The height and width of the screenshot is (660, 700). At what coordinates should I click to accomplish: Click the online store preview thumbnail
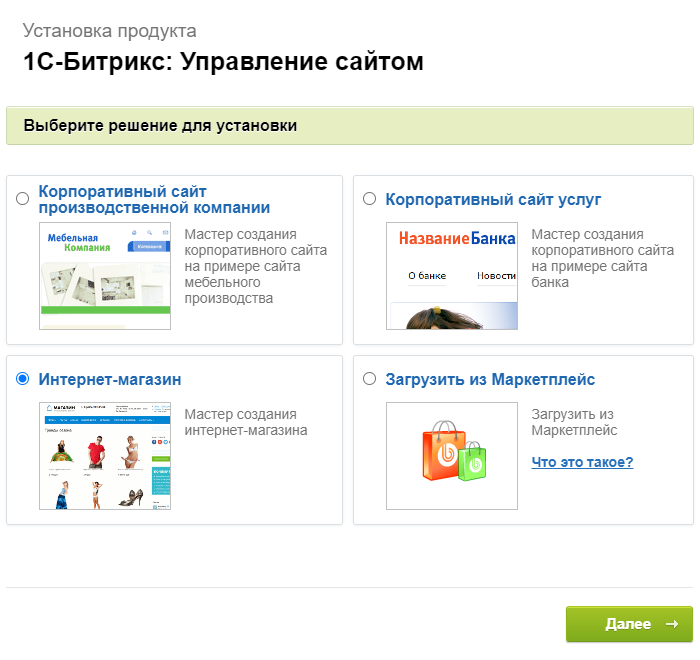coord(105,456)
